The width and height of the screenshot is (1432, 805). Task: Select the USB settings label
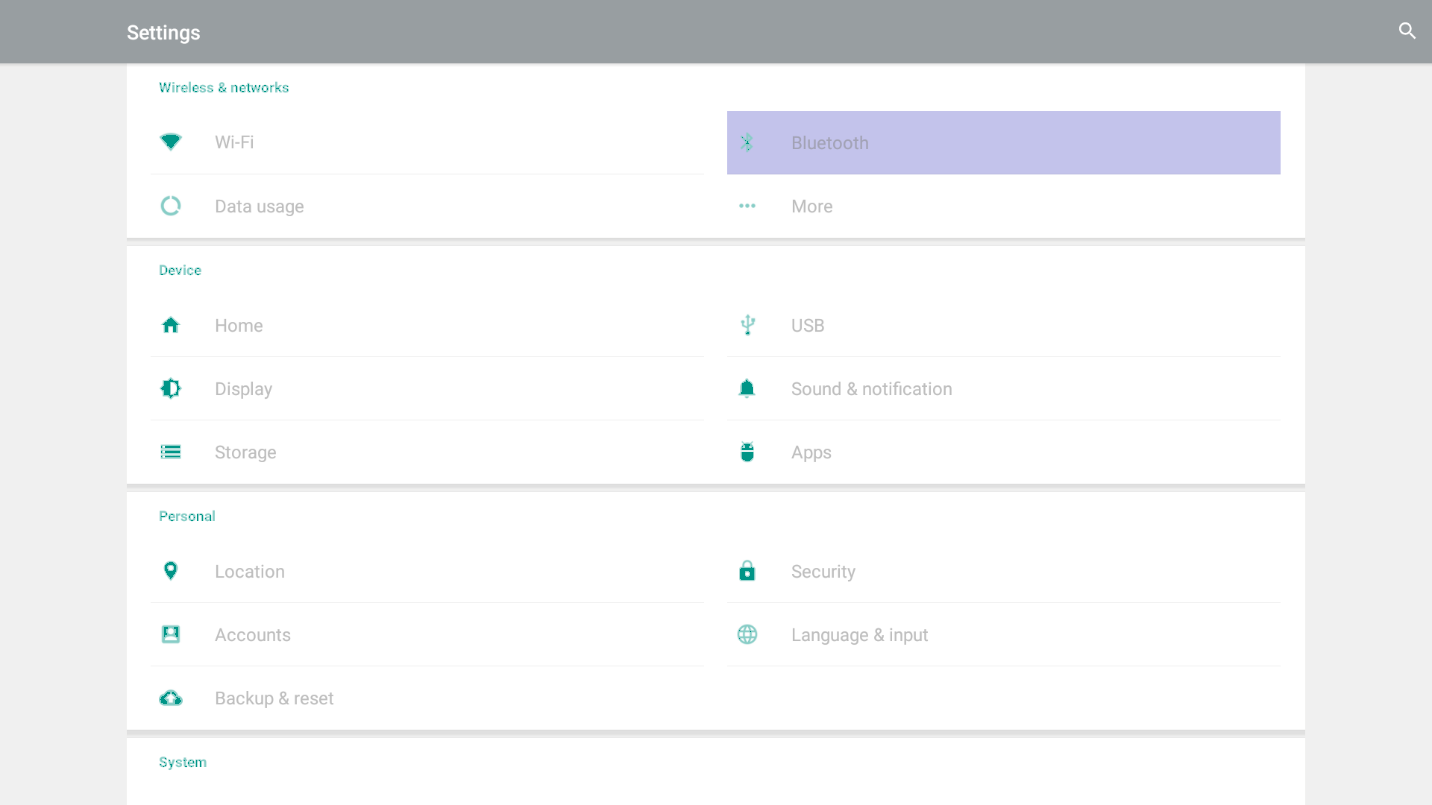[808, 325]
